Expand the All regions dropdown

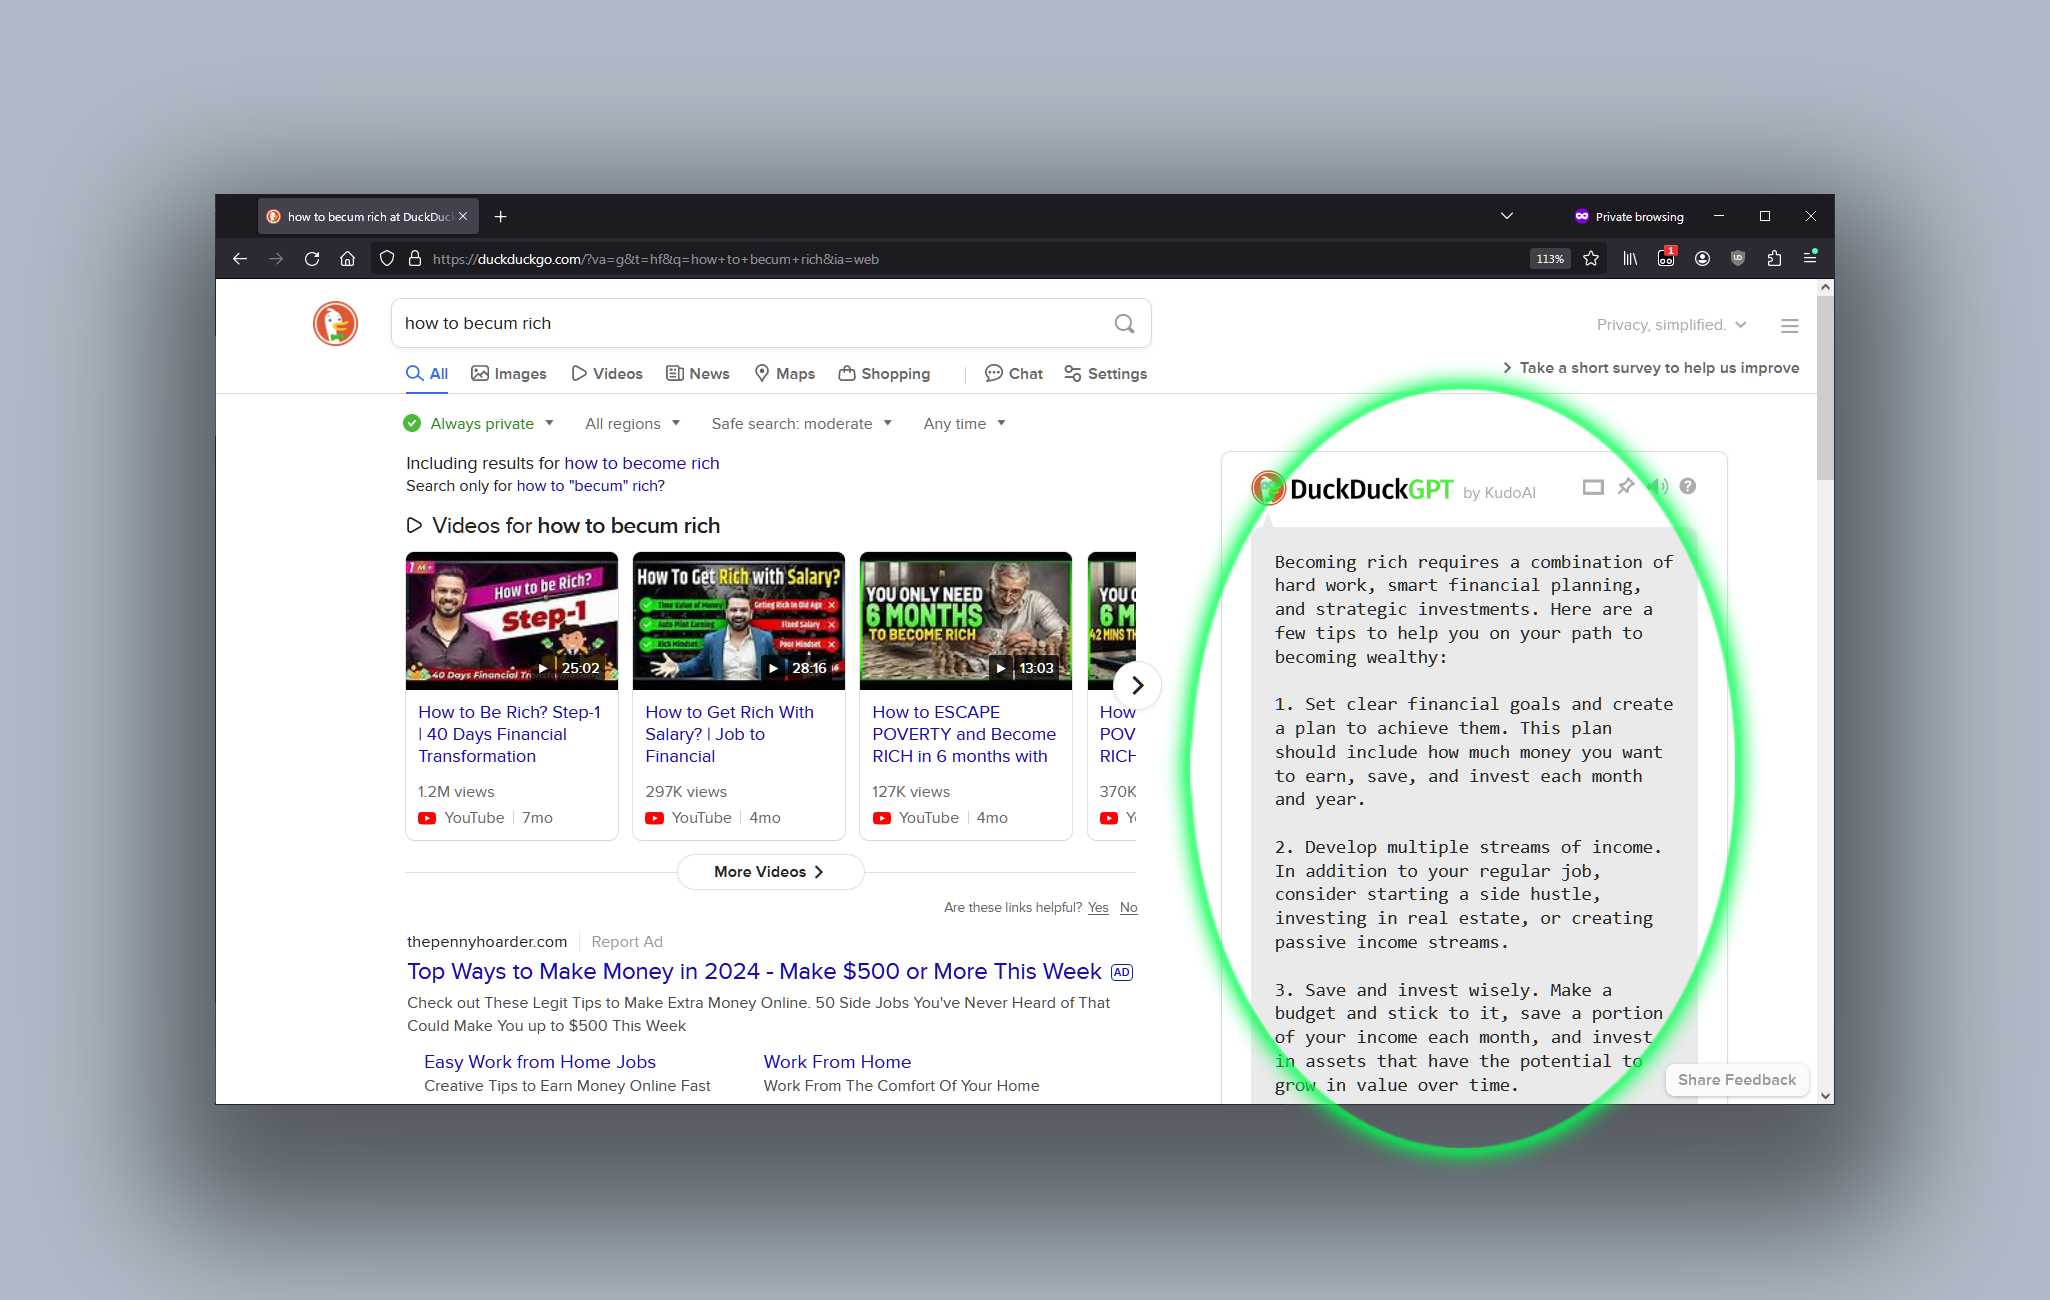pos(632,424)
